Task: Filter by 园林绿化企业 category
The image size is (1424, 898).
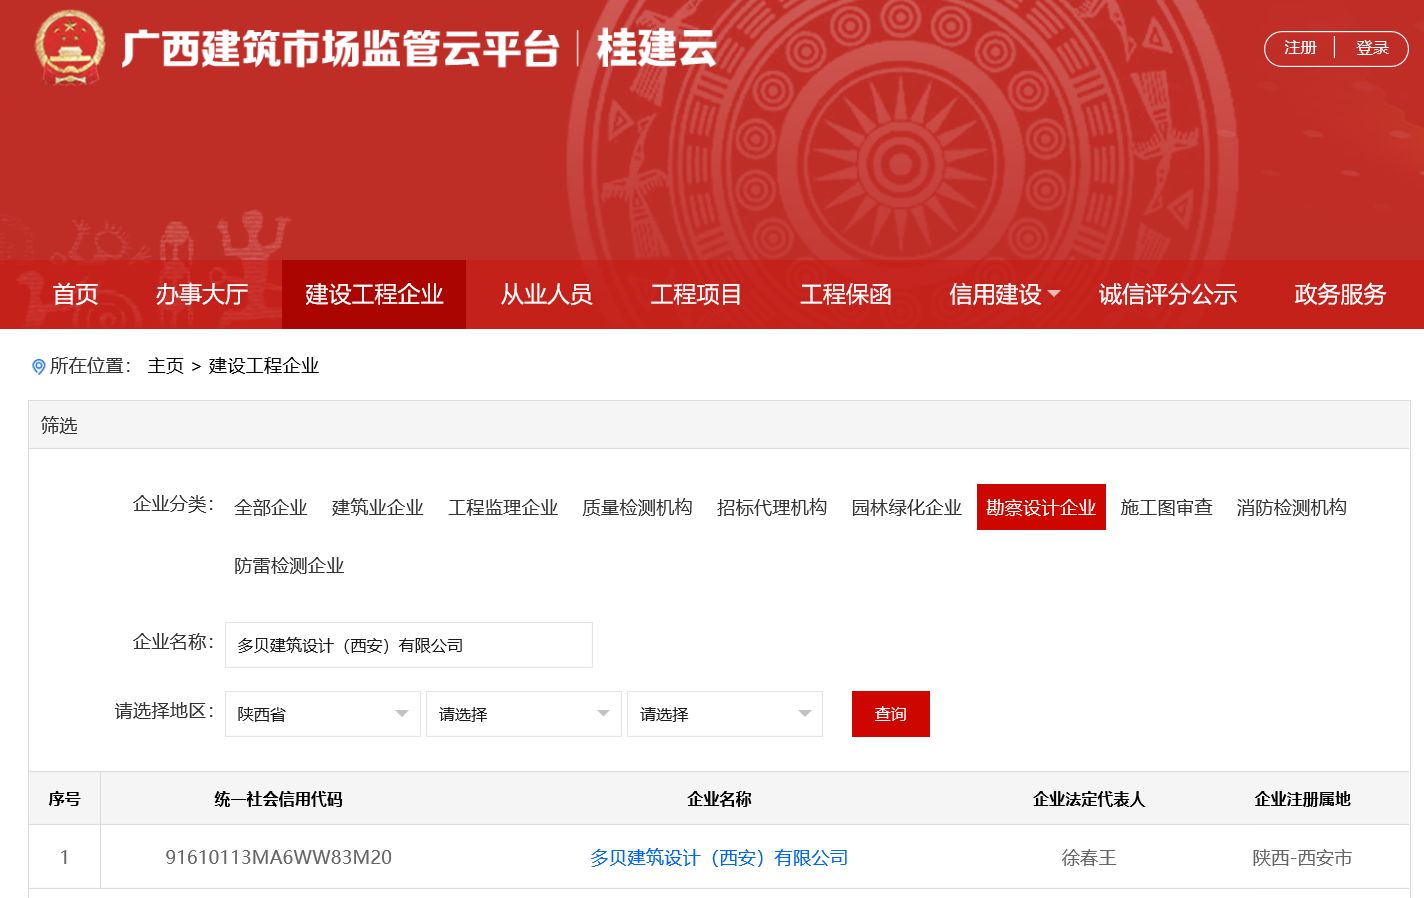Action: pyautogui.click(x=906, y=507)
